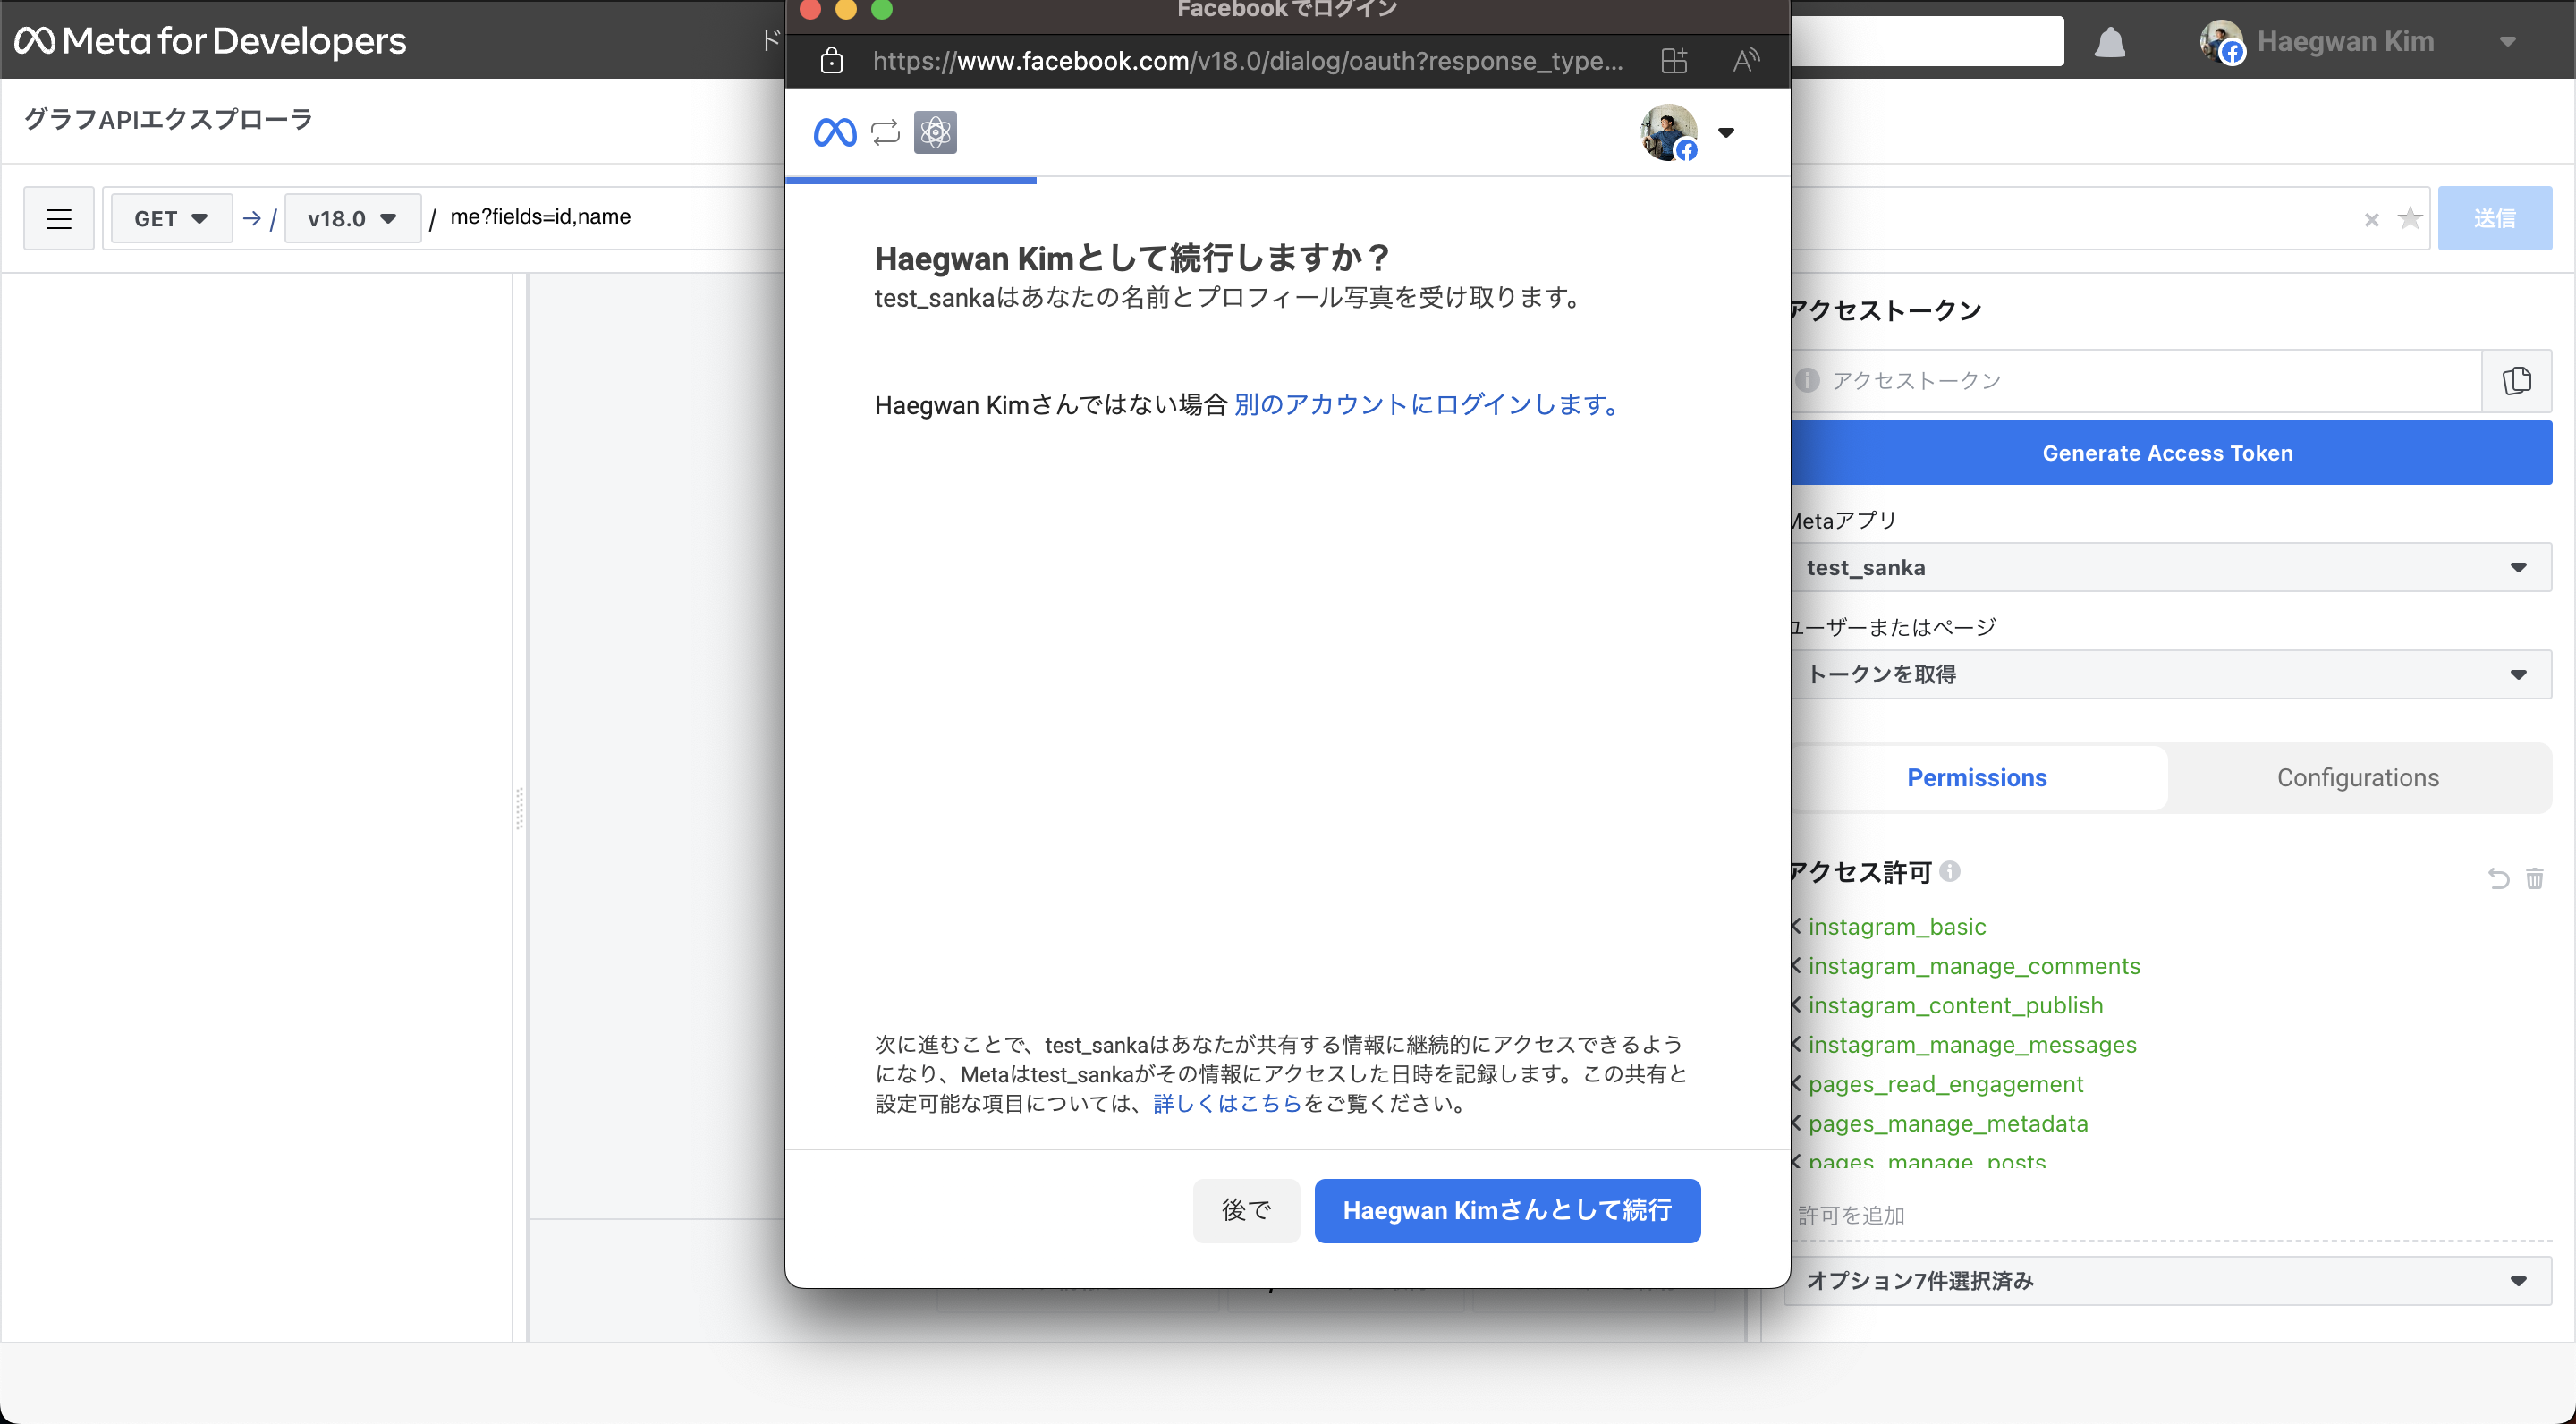Switch to the Configurations tab
Viewport: 2576px width, 1424px height.
(x=2357, y=777)
